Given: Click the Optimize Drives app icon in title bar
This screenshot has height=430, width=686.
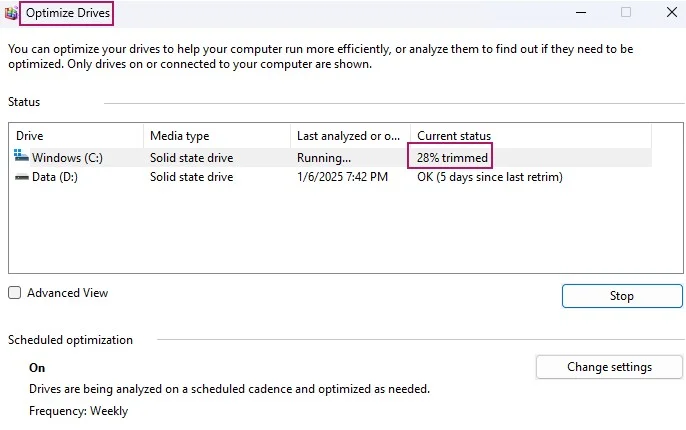Looking at the screenshot, I should pos(10,13).
